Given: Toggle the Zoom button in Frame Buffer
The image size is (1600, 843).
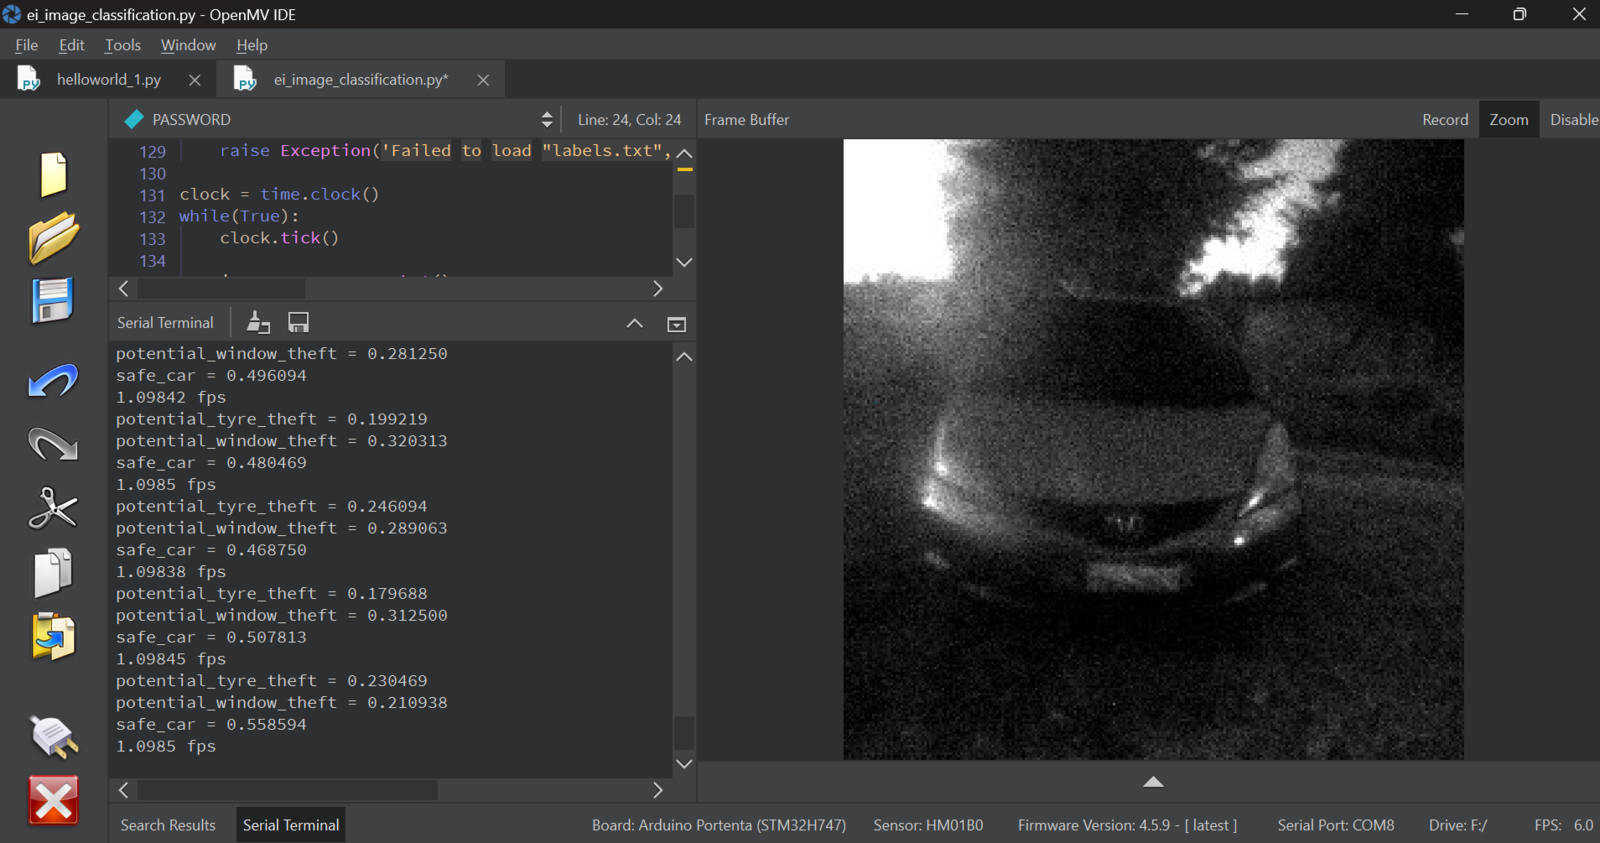Looking at the screenshot, I should tap(1508, 120).
